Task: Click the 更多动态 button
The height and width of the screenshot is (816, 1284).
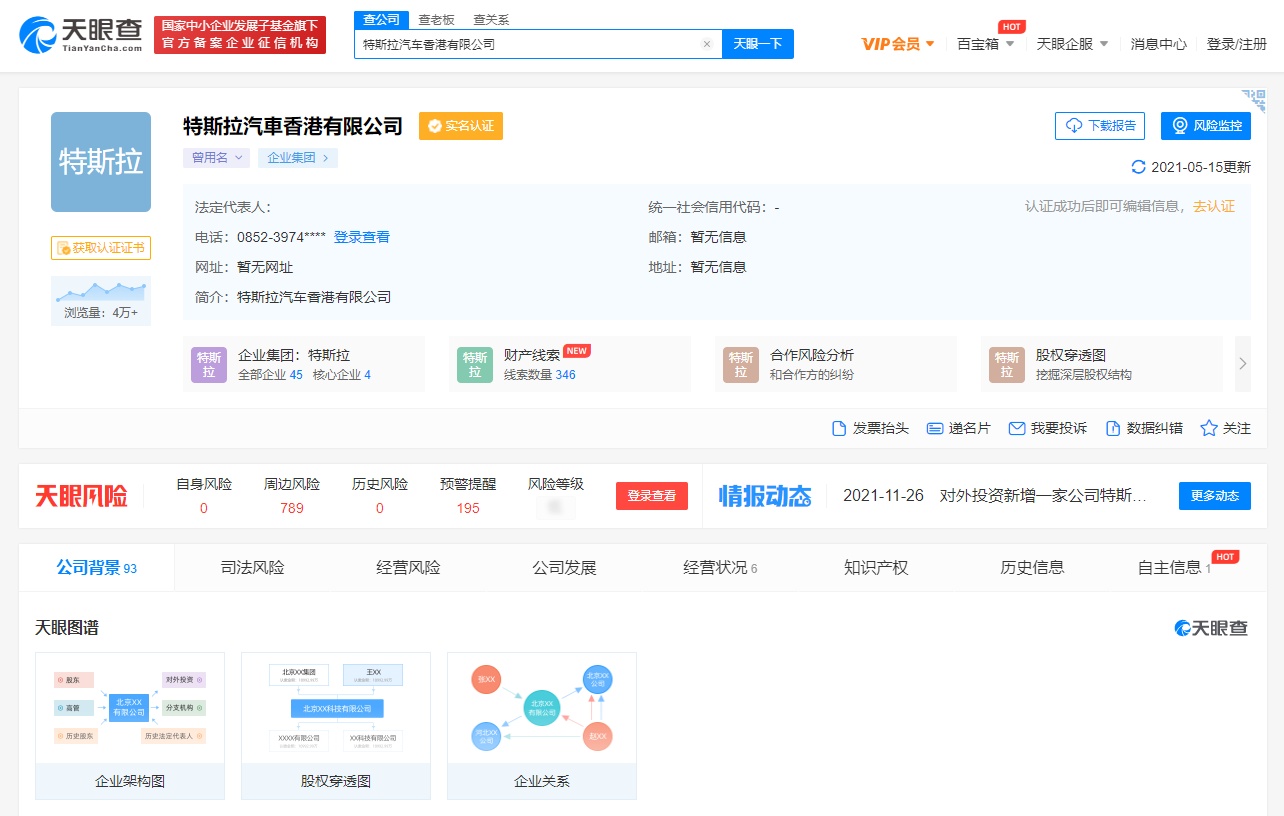Action: [1215, 496]
